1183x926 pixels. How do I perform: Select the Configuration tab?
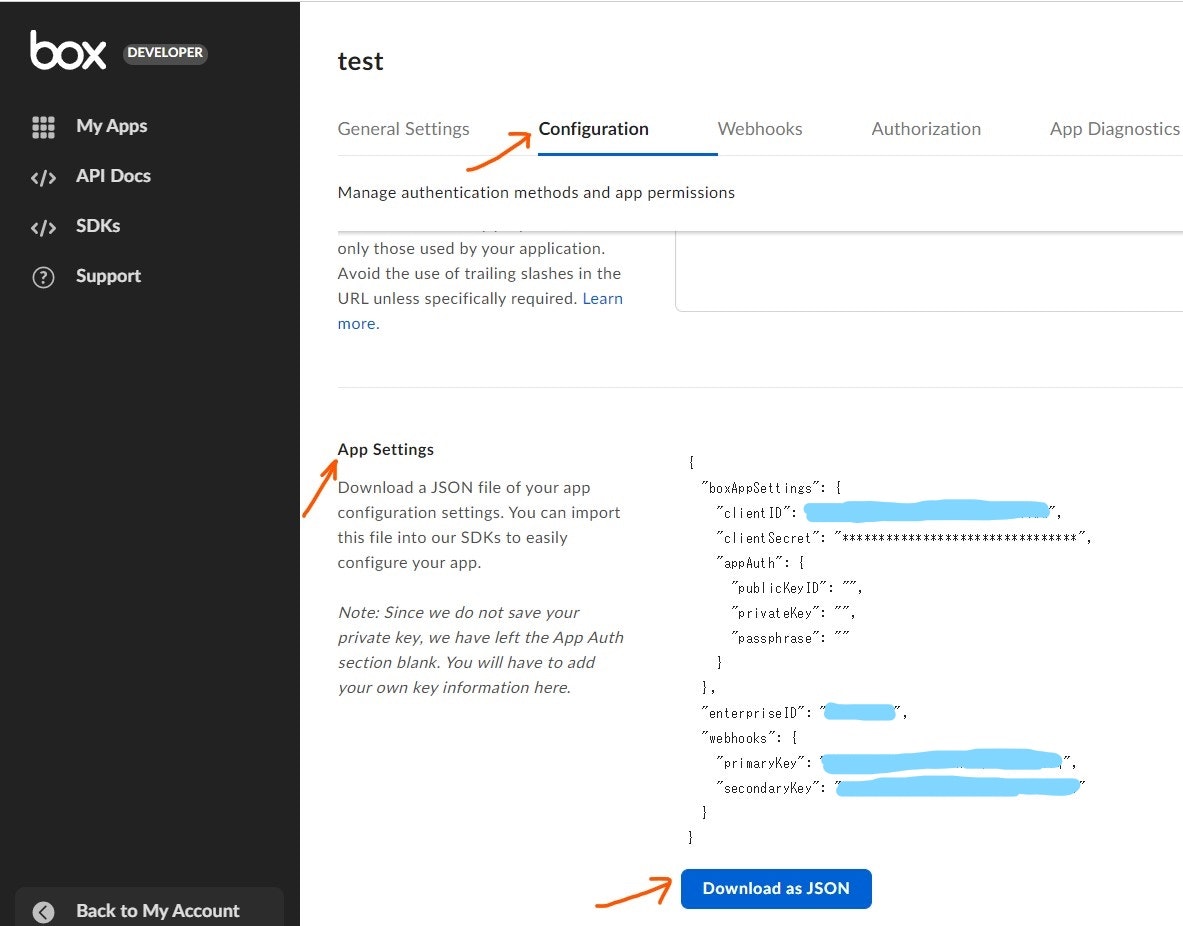point(594,129)
